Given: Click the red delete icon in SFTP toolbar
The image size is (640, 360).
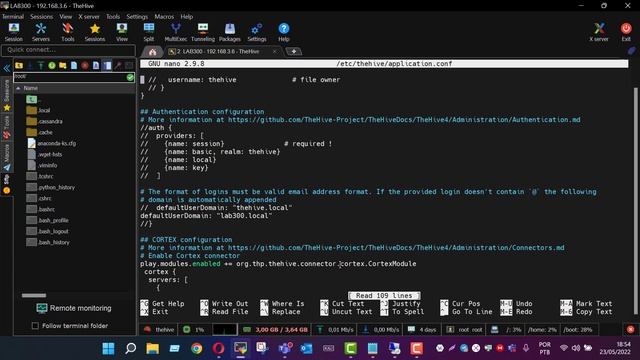Looking at the screenshot, I should (x=85, y=65).
